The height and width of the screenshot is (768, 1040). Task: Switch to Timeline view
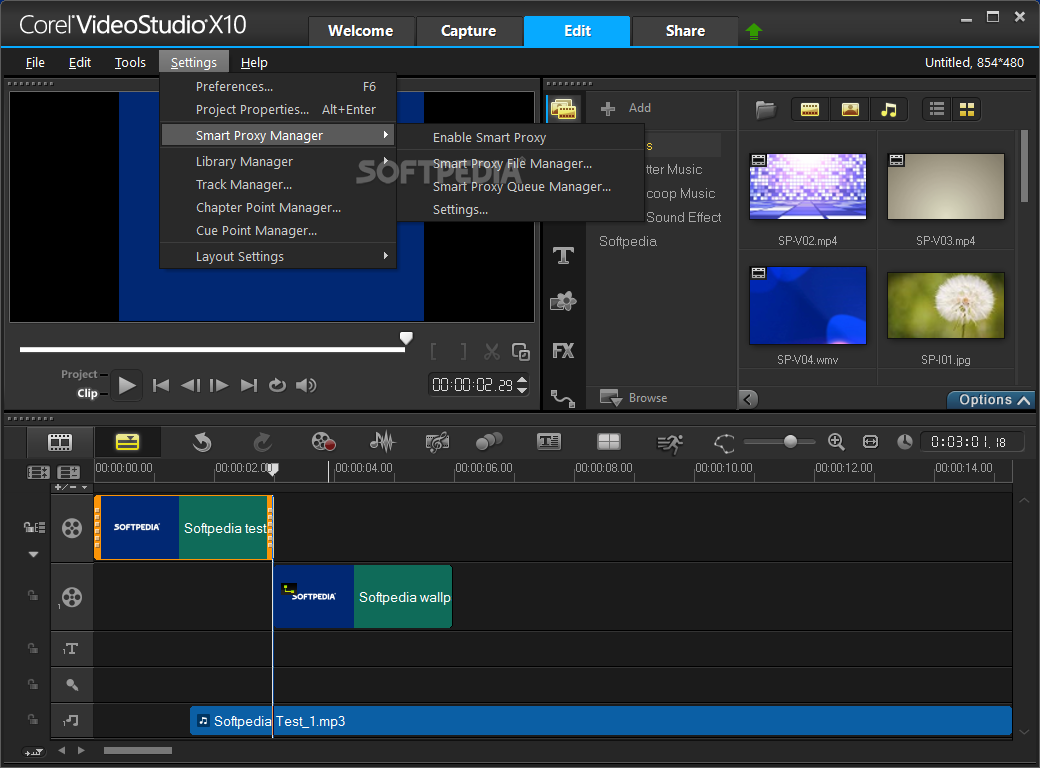click(x=127, y=442)
